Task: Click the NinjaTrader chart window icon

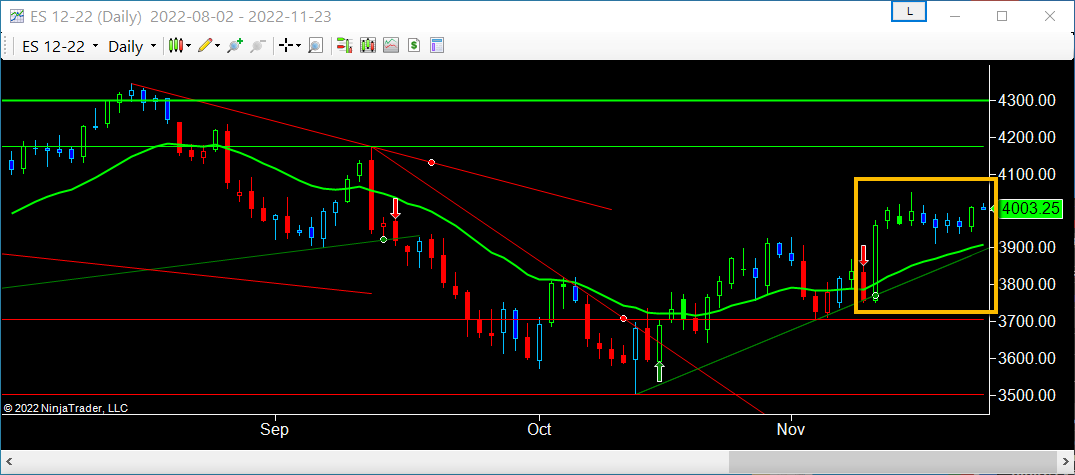Action: click(x=16, y=16)
